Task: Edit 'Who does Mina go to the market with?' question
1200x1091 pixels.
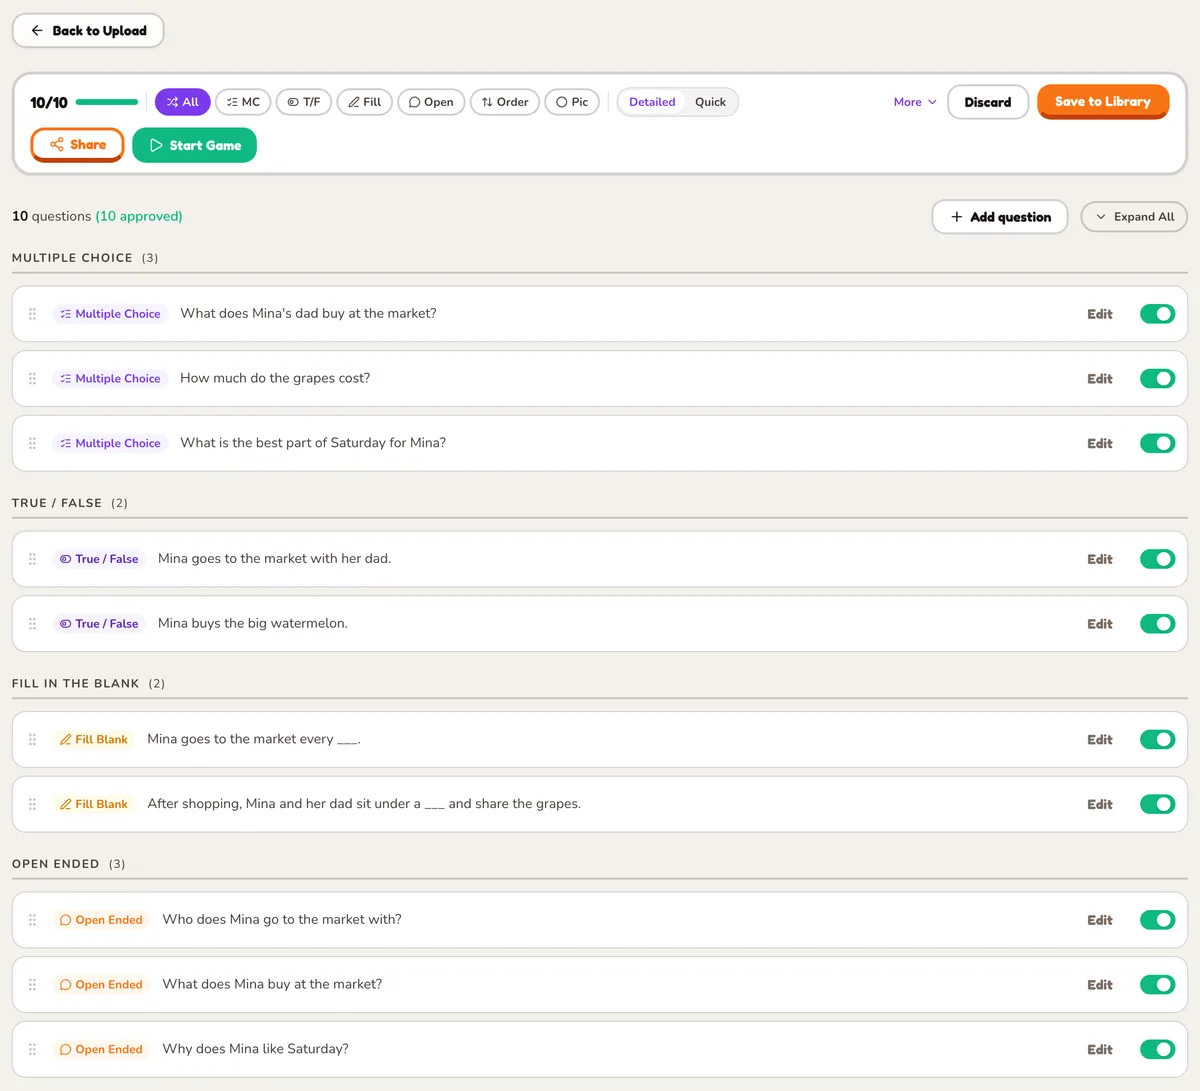Action: (1100, 920)
